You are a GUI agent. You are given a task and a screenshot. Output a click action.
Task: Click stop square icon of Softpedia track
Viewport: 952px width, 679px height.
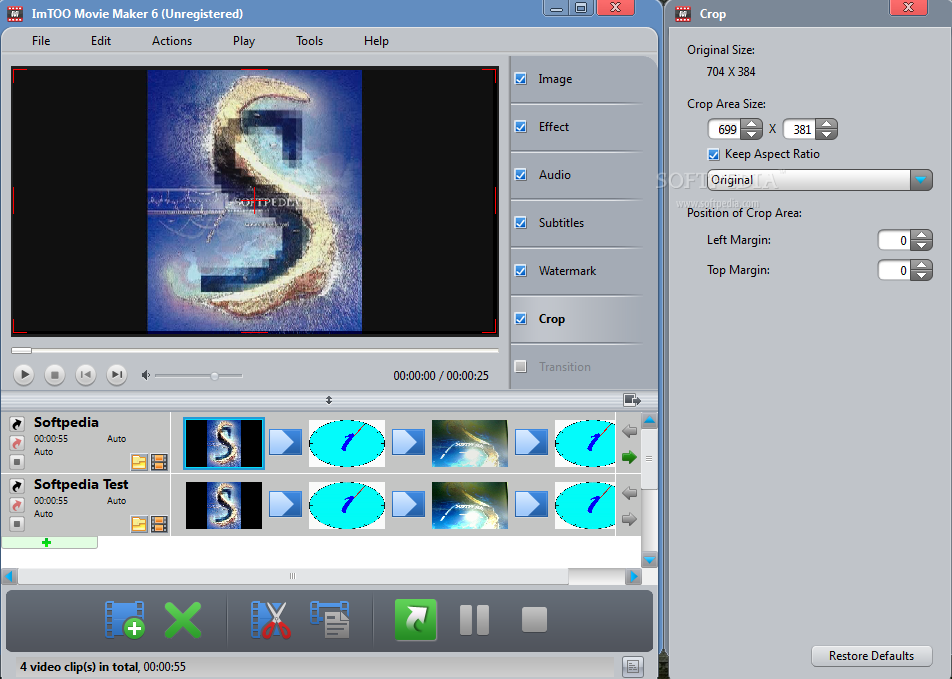pyautogui.click(x=17, y=462)
